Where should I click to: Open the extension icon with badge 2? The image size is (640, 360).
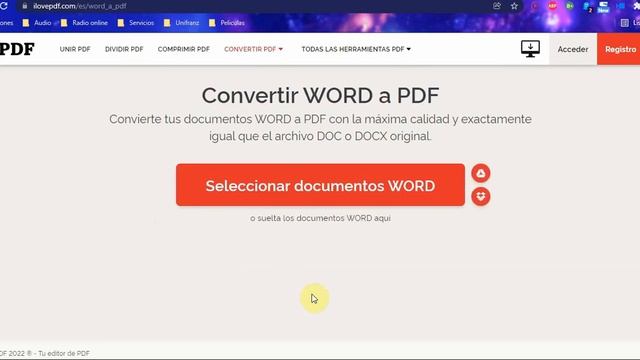[x=587, y=7]
